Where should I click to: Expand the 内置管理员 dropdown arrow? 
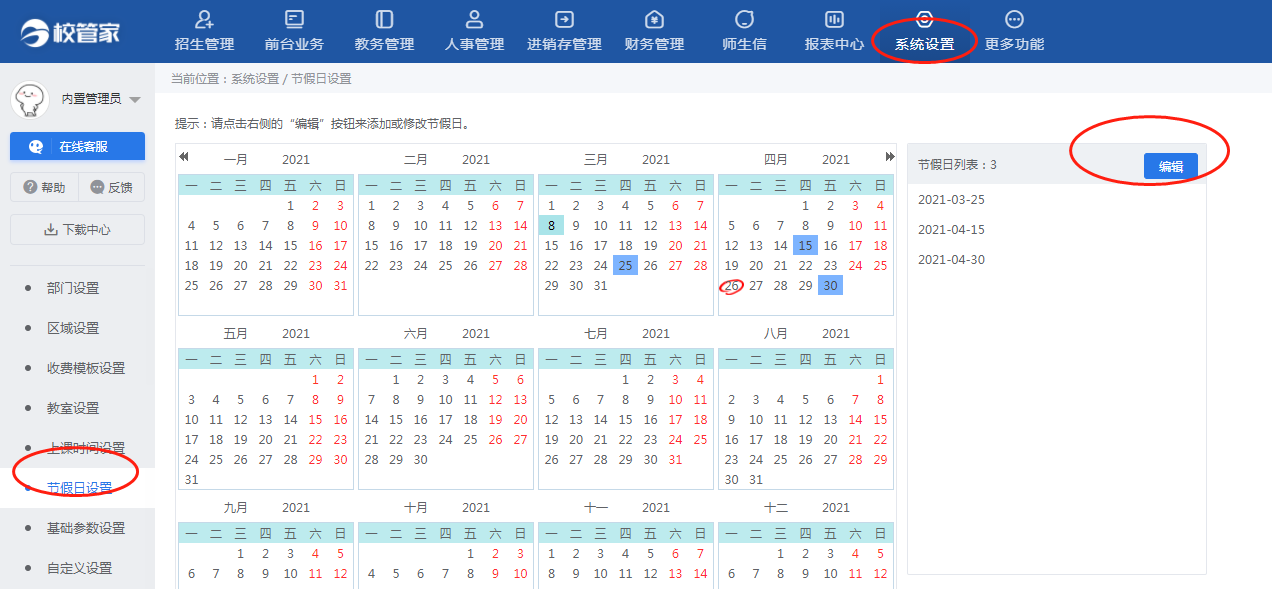click(135, 99)
